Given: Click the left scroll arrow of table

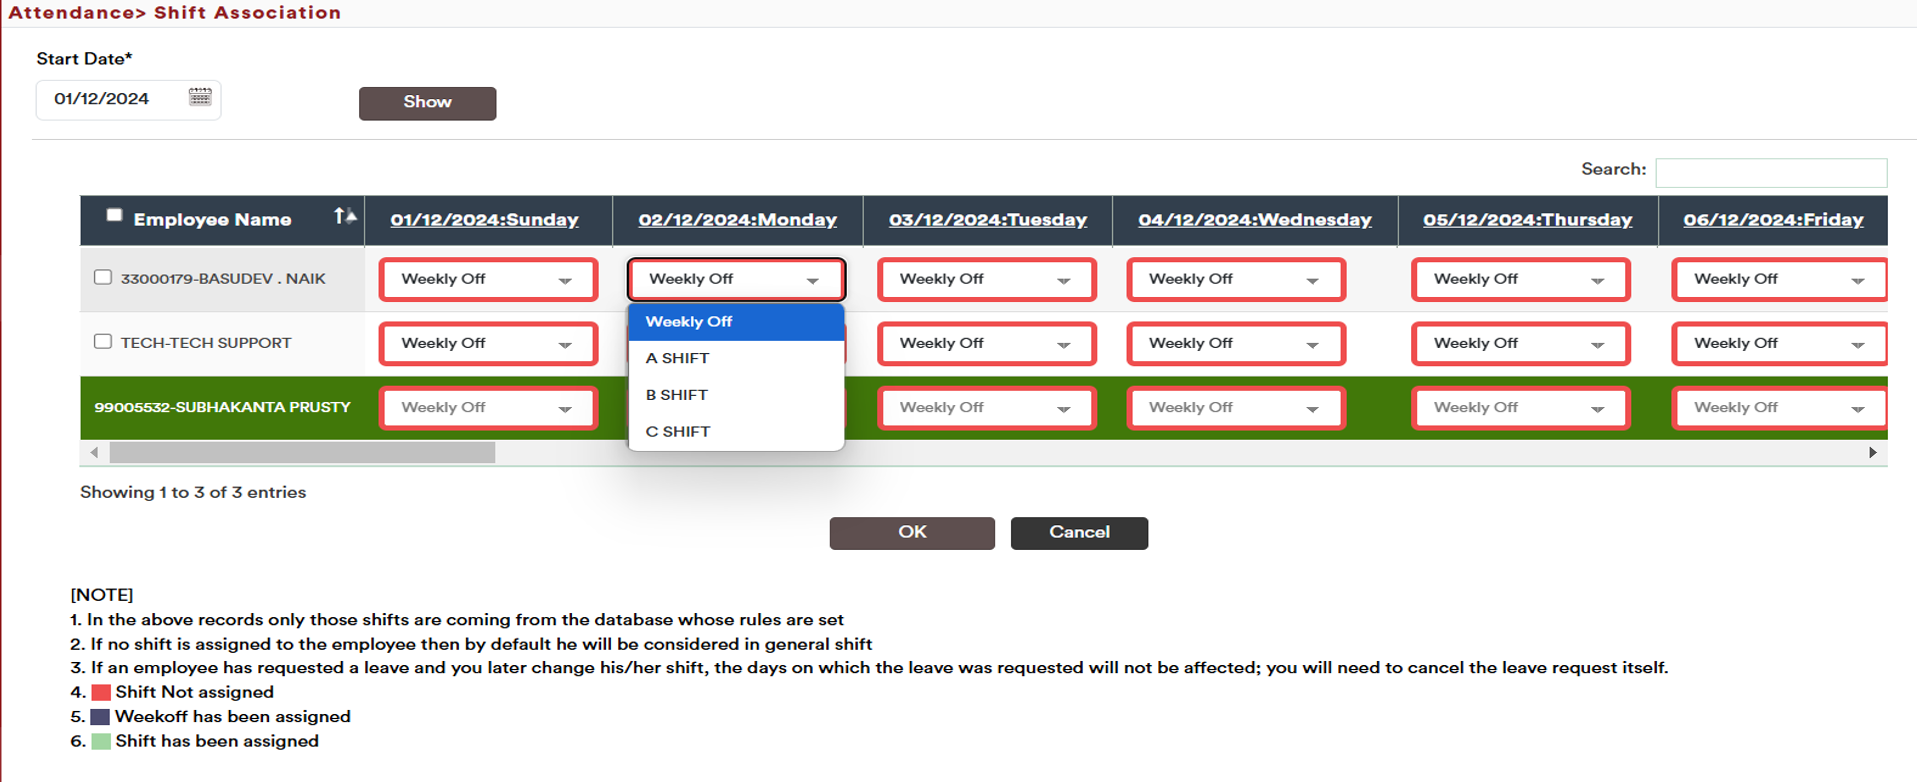Looking at the screenshot, I should [x=94, y=453].
